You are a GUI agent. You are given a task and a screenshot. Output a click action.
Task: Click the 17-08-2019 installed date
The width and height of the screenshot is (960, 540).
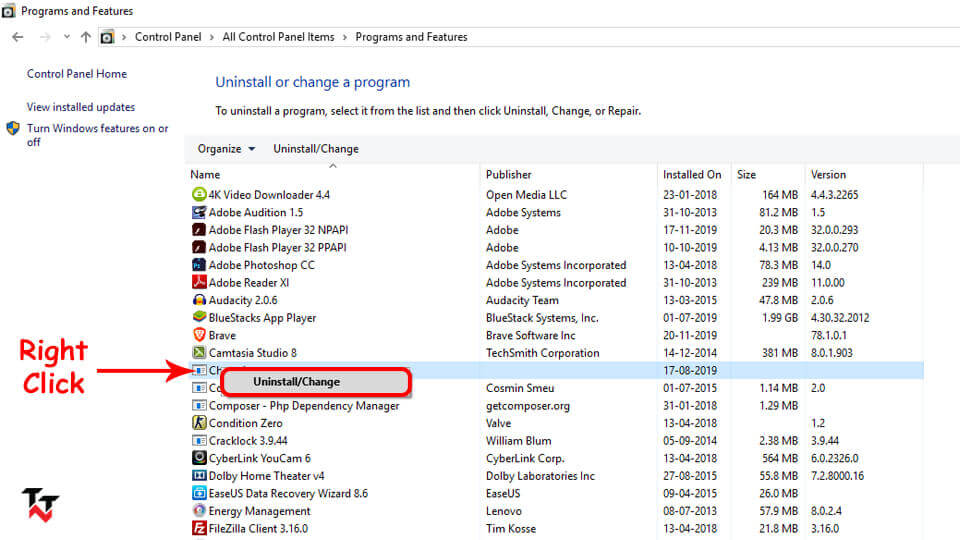690,370
